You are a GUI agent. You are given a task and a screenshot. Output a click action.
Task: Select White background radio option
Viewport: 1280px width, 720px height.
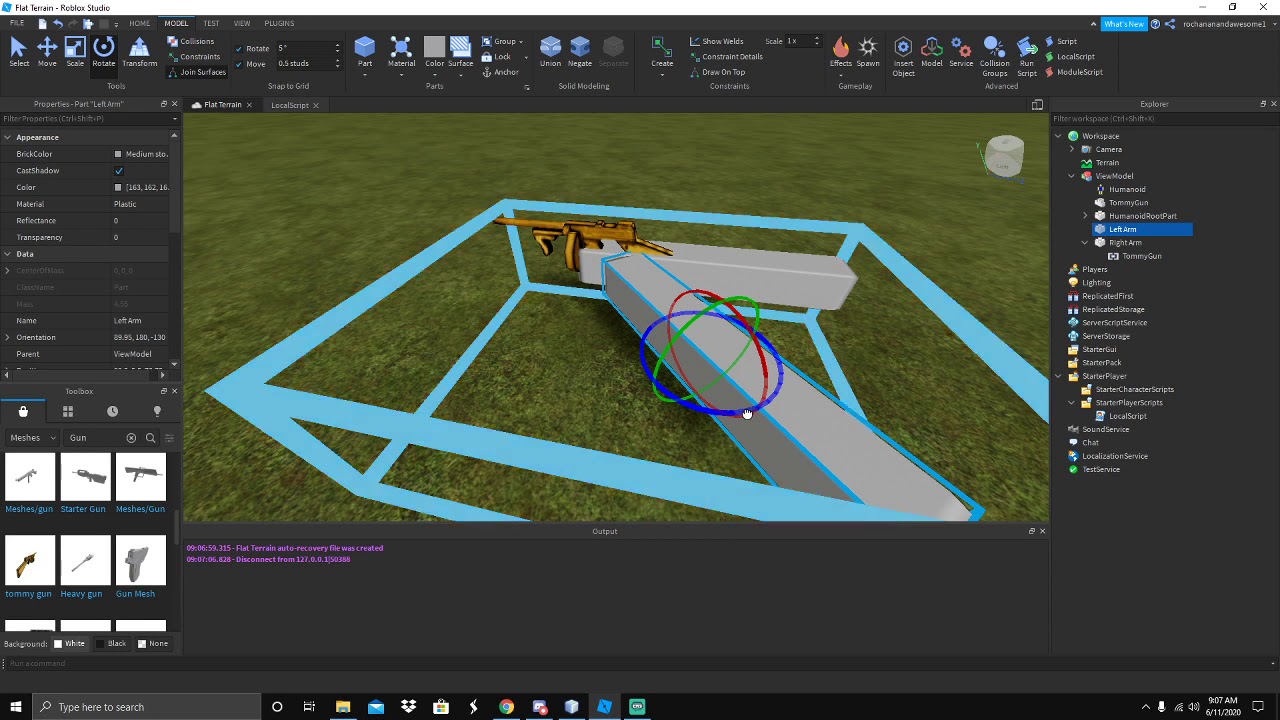tap(69, 643)
